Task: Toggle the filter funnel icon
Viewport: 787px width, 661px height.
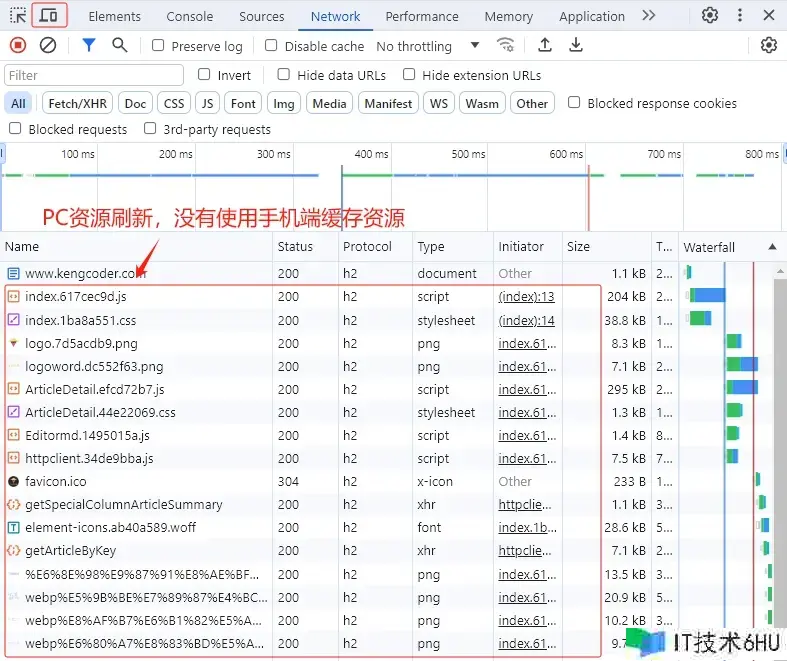Action: pyautogui.click(x=89, y=45)
